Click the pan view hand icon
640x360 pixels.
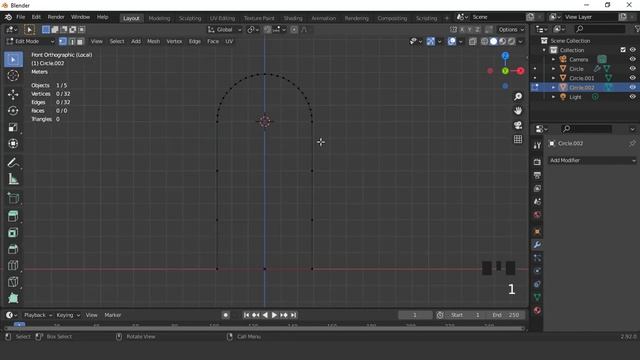(518, 111)
